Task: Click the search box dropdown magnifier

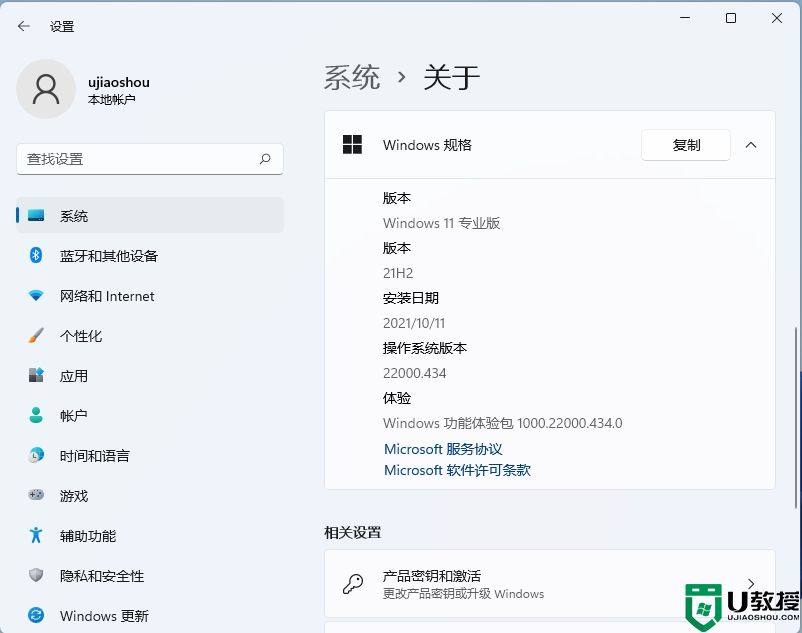Action: pyautogui.click(x=265, y=159)
